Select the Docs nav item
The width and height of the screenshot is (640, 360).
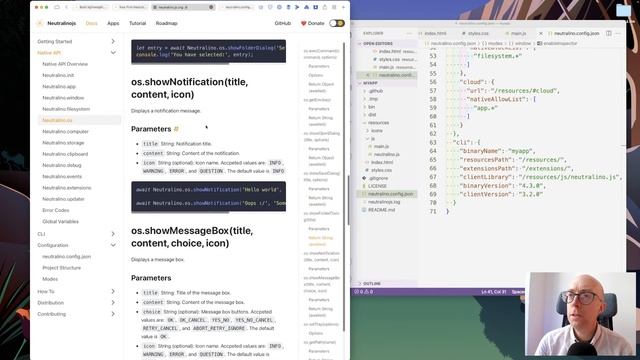point(91,23)
